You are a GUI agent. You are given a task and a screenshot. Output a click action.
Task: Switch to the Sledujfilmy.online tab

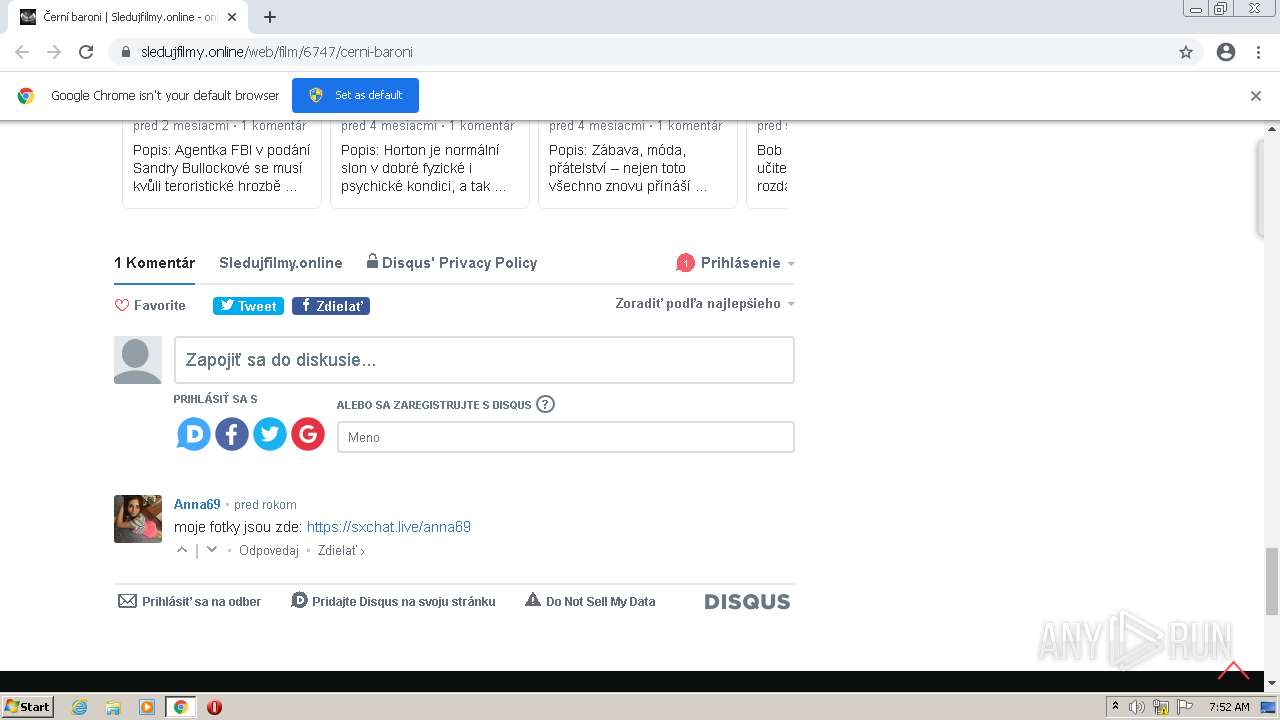click(281, 263)
